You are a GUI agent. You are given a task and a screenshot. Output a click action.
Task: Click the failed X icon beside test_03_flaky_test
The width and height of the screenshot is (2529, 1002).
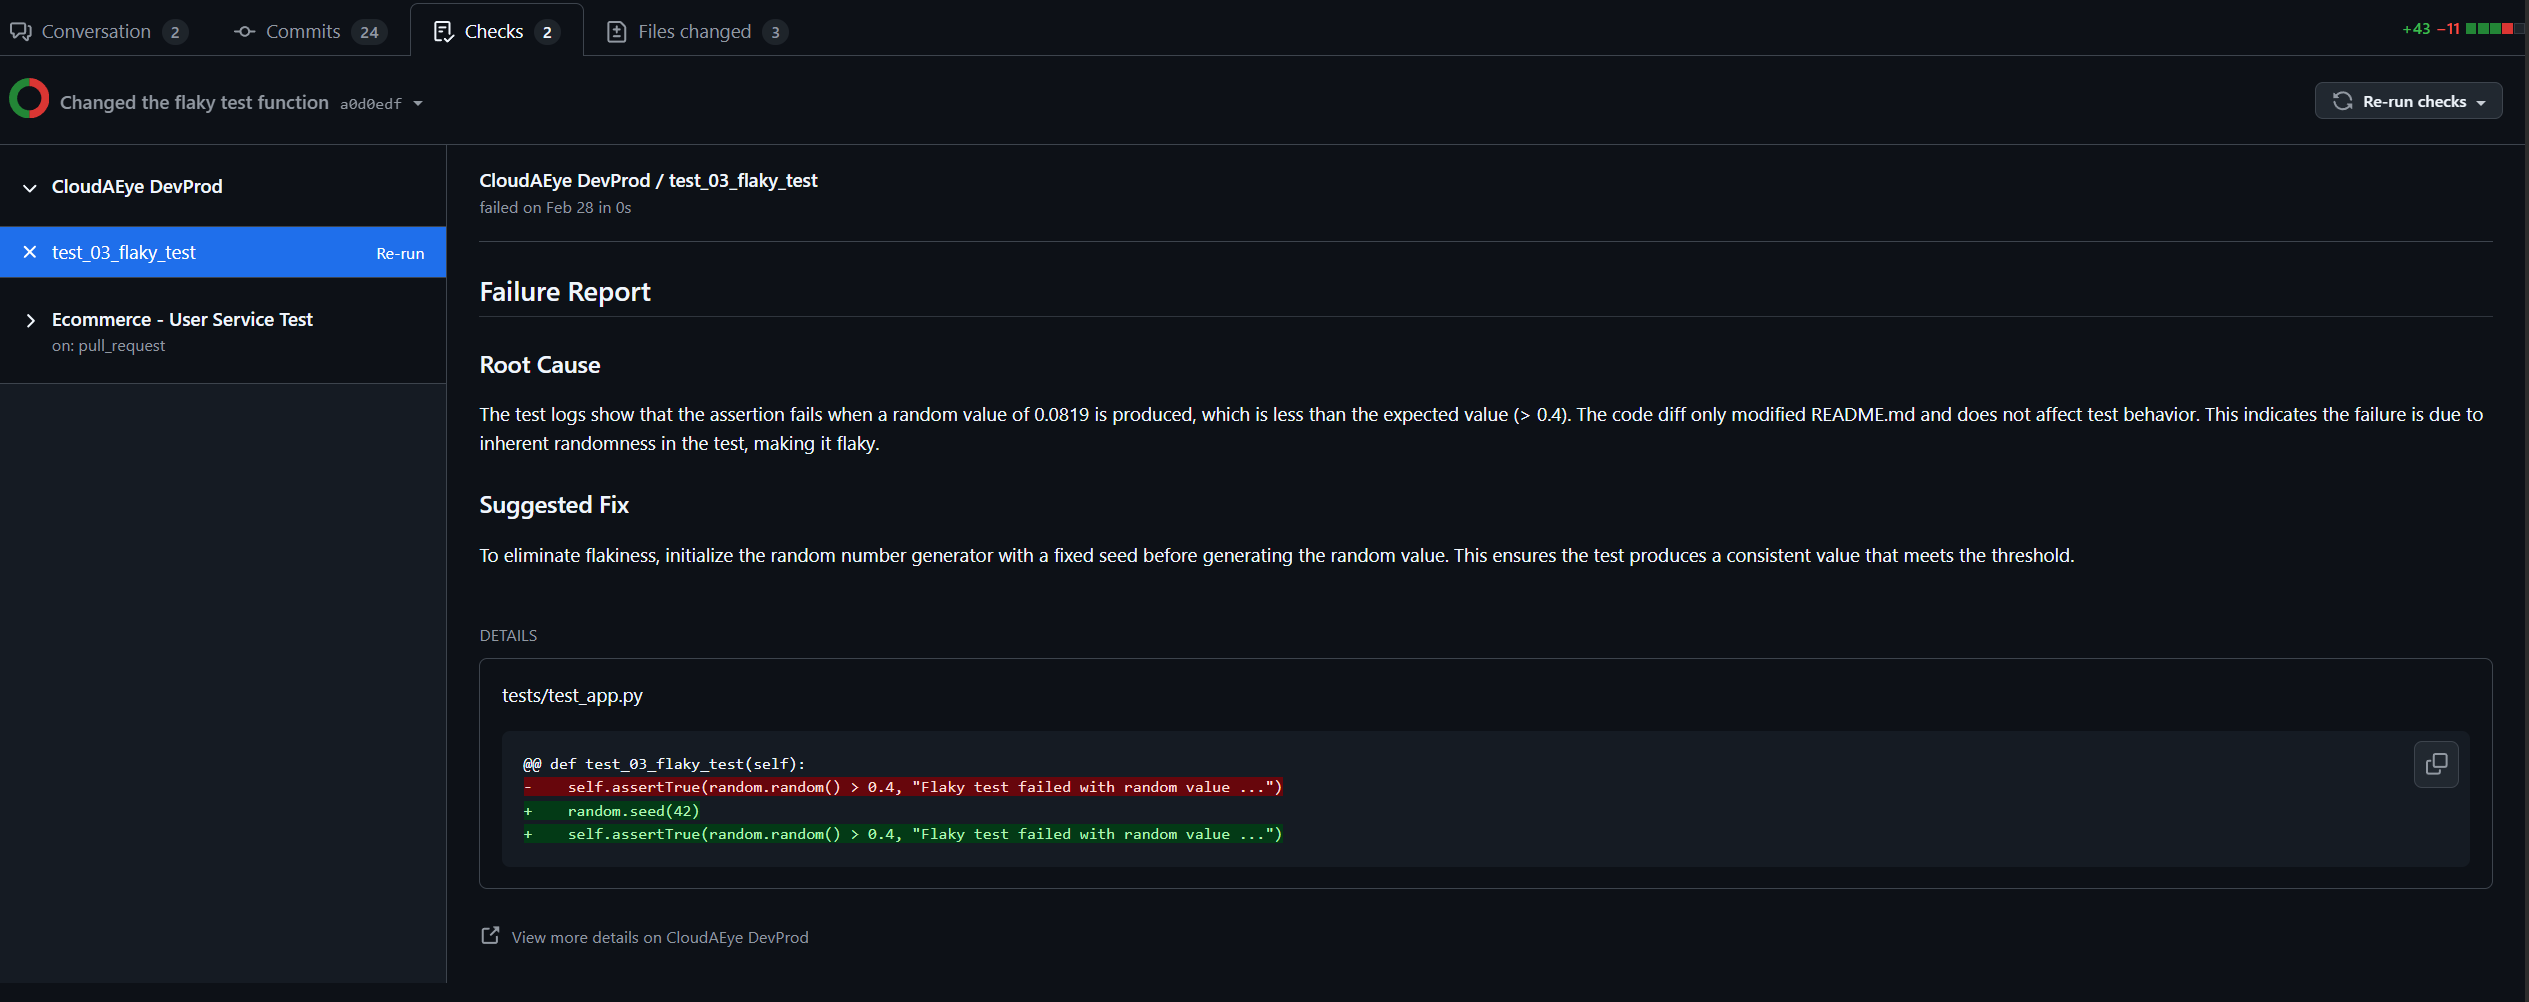click(x=30, y=252)
